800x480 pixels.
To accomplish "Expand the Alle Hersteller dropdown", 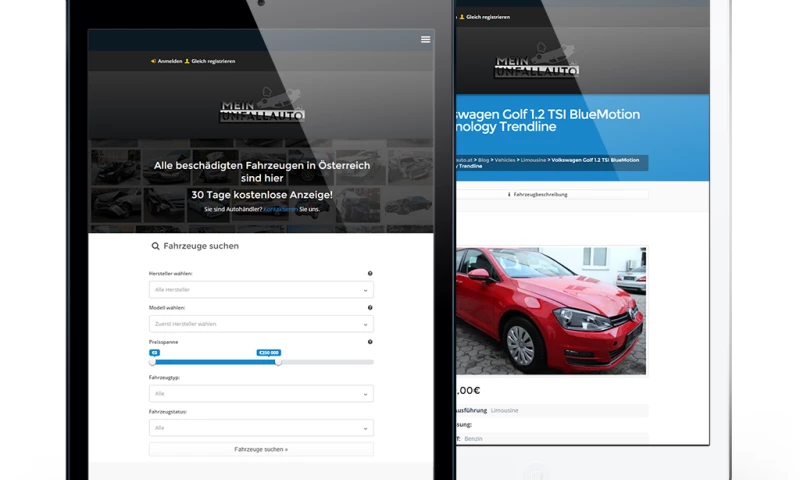I will (x=261, y=290).
